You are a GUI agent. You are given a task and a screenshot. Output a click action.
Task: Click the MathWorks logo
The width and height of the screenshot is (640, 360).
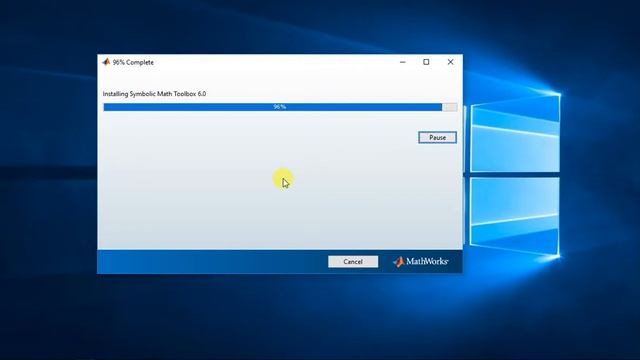(420, 262)
